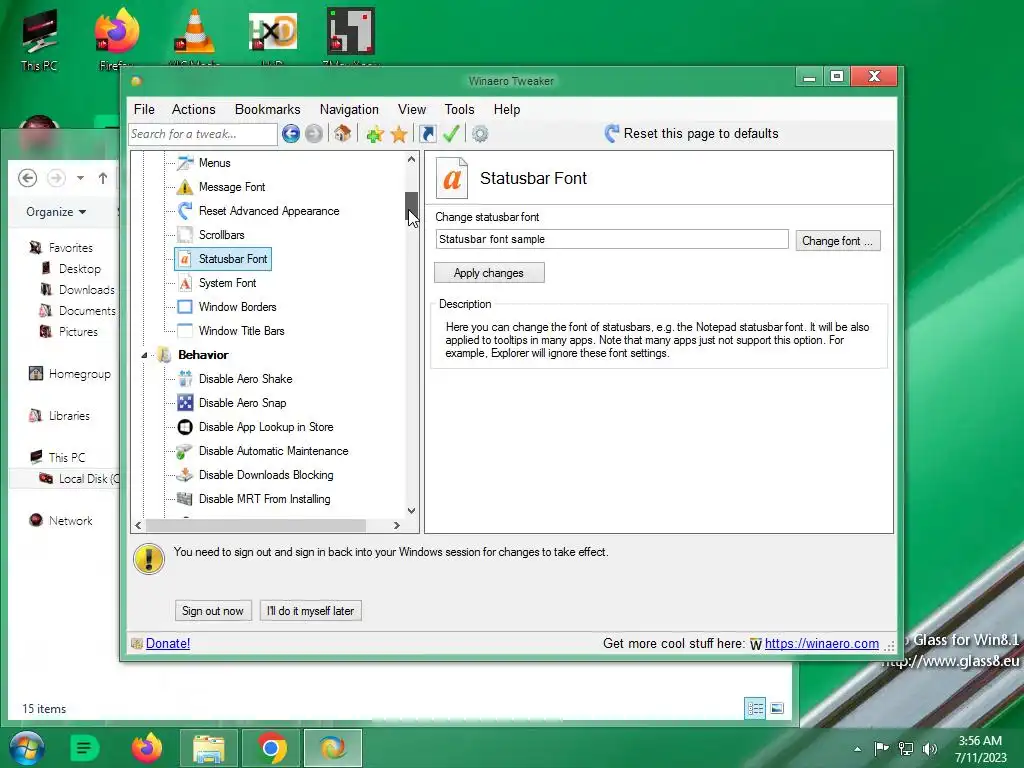Open the Windows Start button
The width and height of the screenshot is (1024, 768).
27,748
